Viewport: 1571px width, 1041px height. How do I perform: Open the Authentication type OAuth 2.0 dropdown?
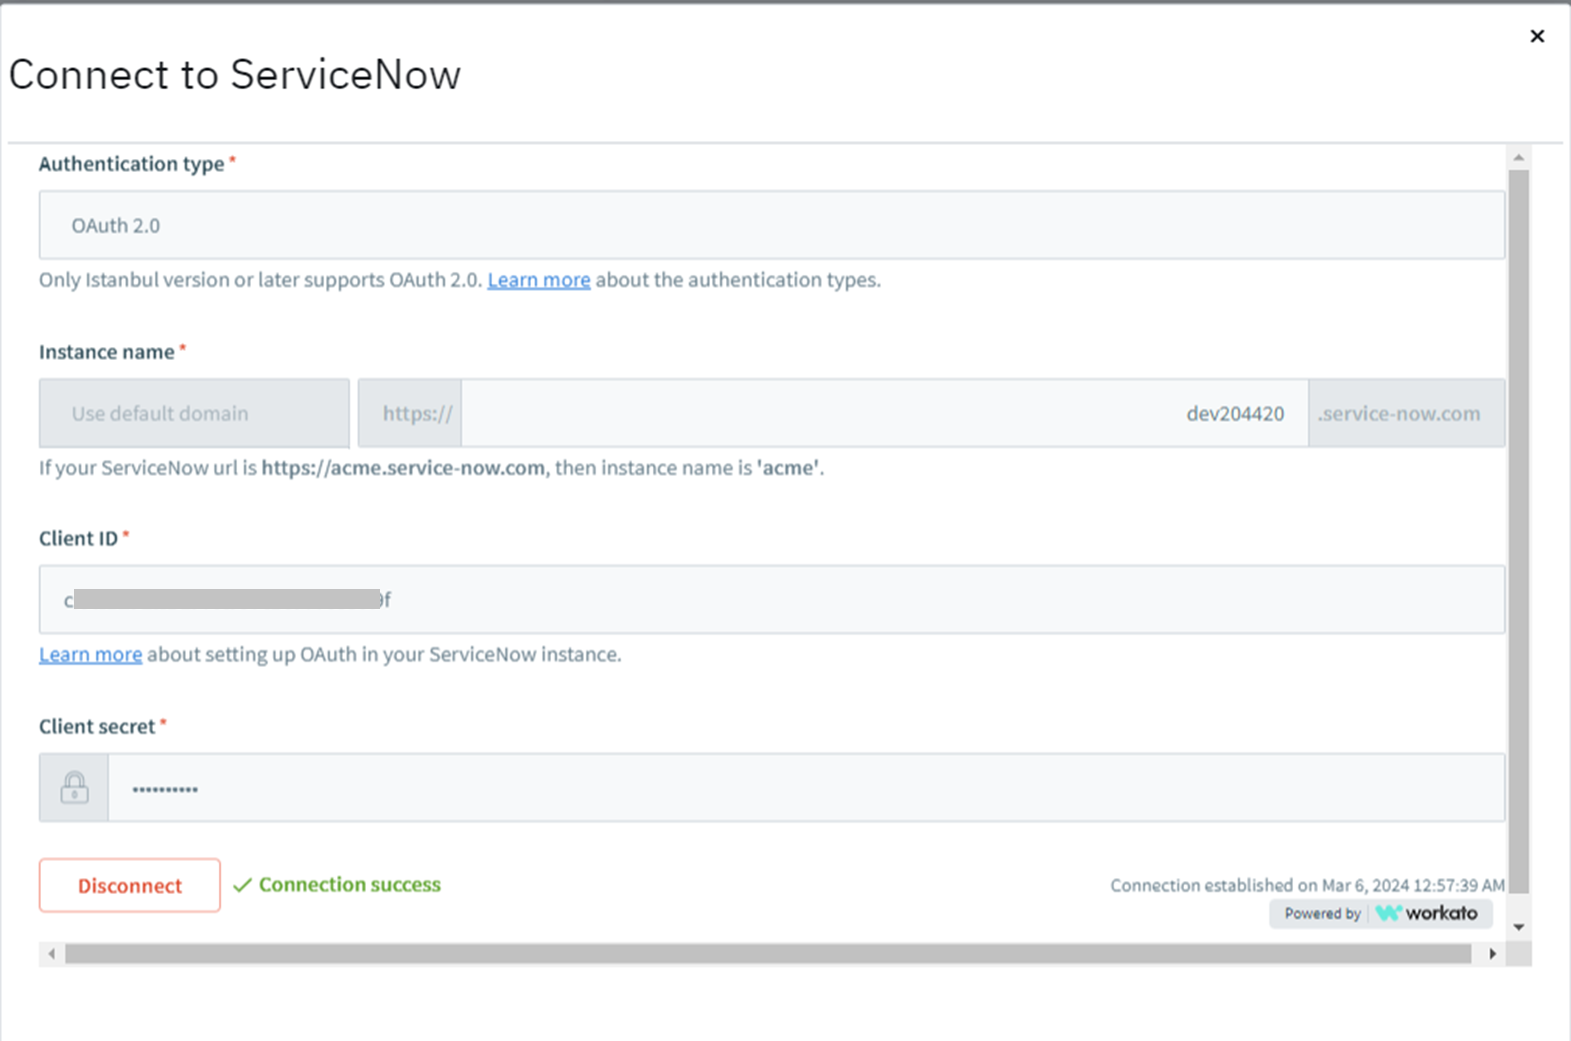click(772, 225)
